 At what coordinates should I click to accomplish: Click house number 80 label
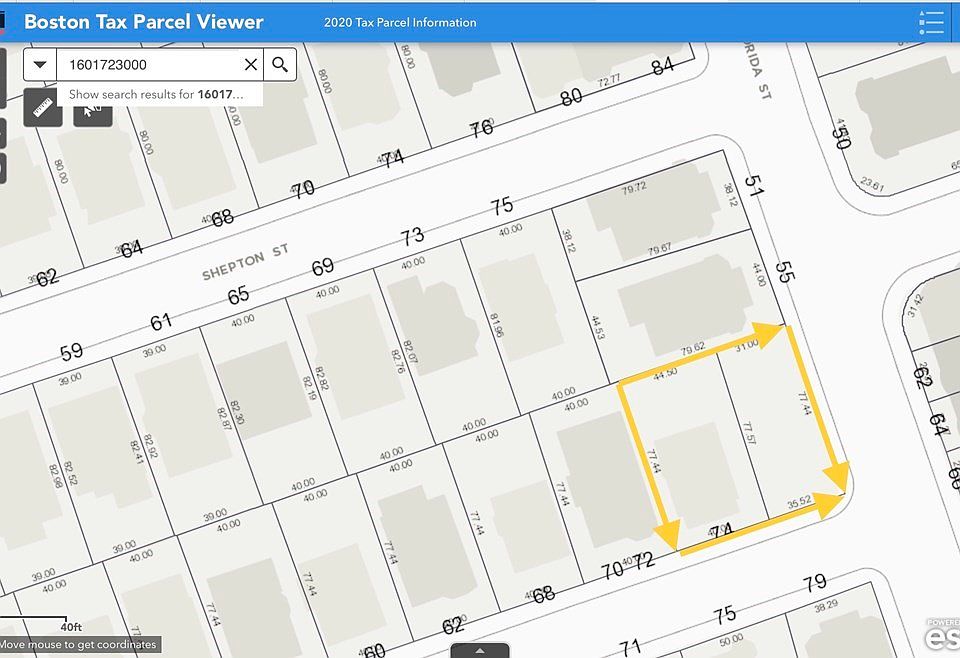[571, 96]
